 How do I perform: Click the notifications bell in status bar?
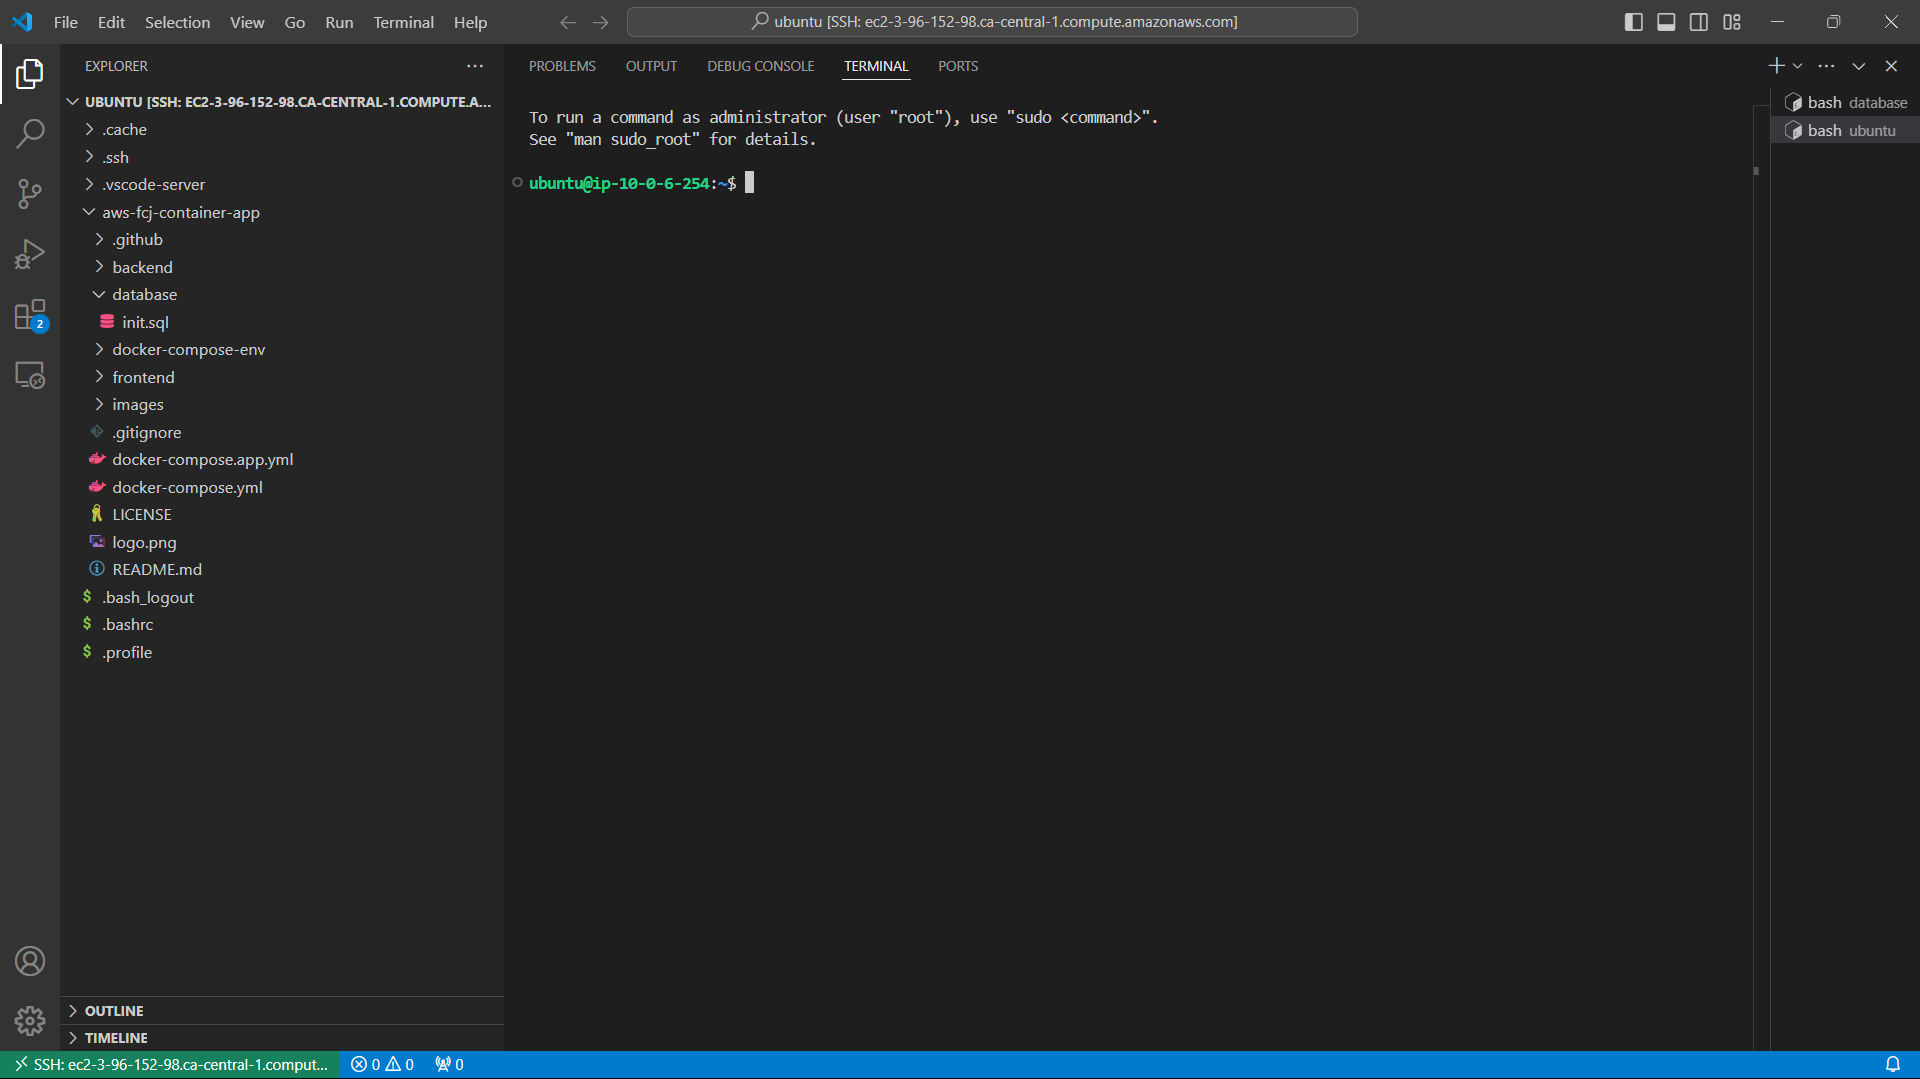click(1893, 1064)
